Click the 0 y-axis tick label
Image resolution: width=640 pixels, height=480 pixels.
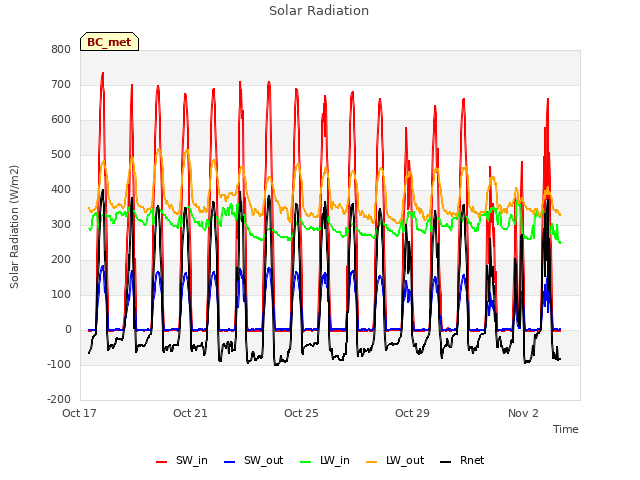coord(68,330)
